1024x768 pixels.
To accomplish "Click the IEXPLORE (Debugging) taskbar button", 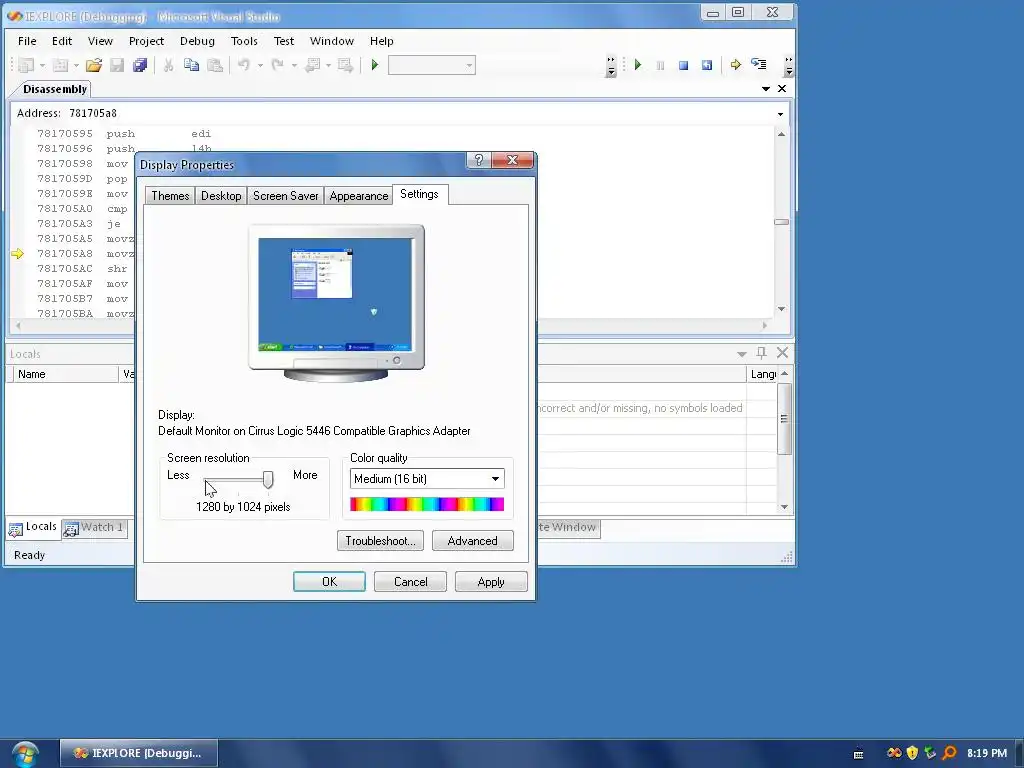I will [x=138, y=753].
